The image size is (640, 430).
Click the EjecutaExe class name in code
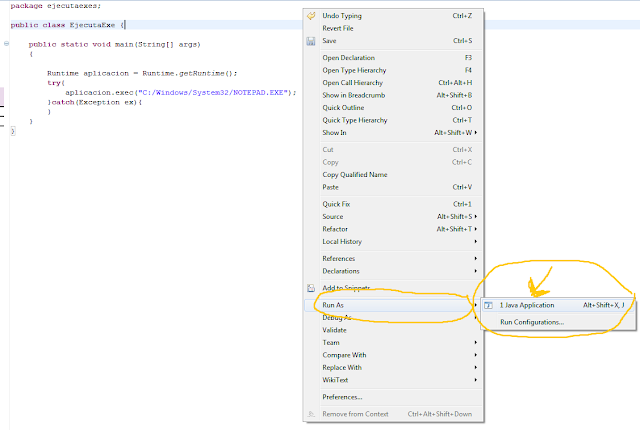(92, 25)
